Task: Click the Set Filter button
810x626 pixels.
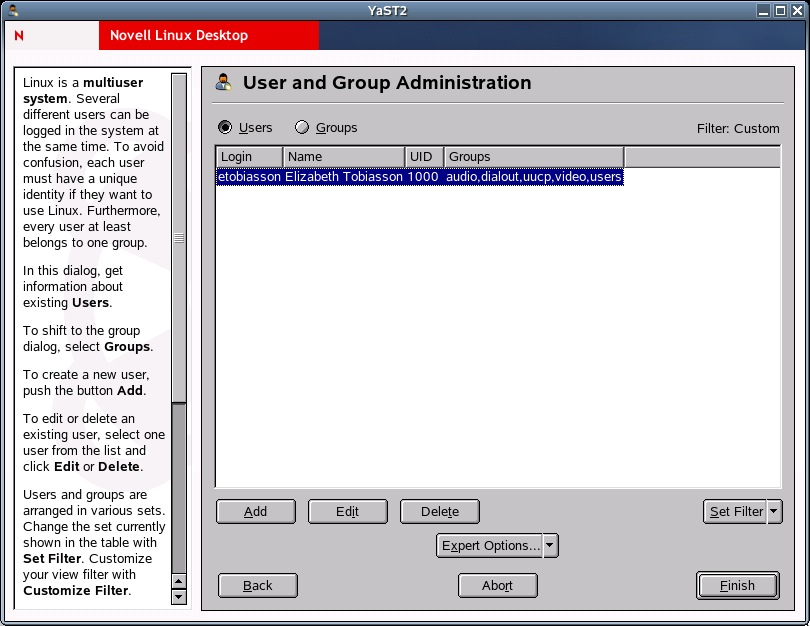Action: click(x=735, y=511)
